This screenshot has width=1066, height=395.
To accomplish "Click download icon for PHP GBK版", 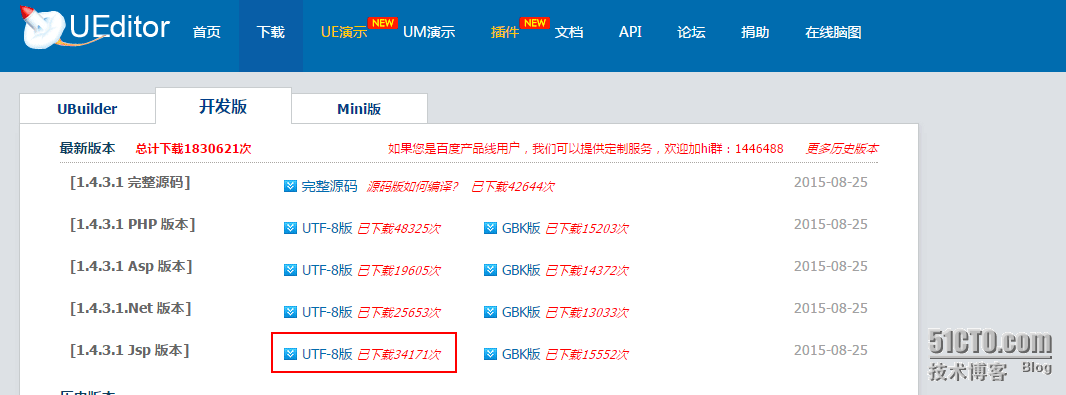I will [491, 228].
